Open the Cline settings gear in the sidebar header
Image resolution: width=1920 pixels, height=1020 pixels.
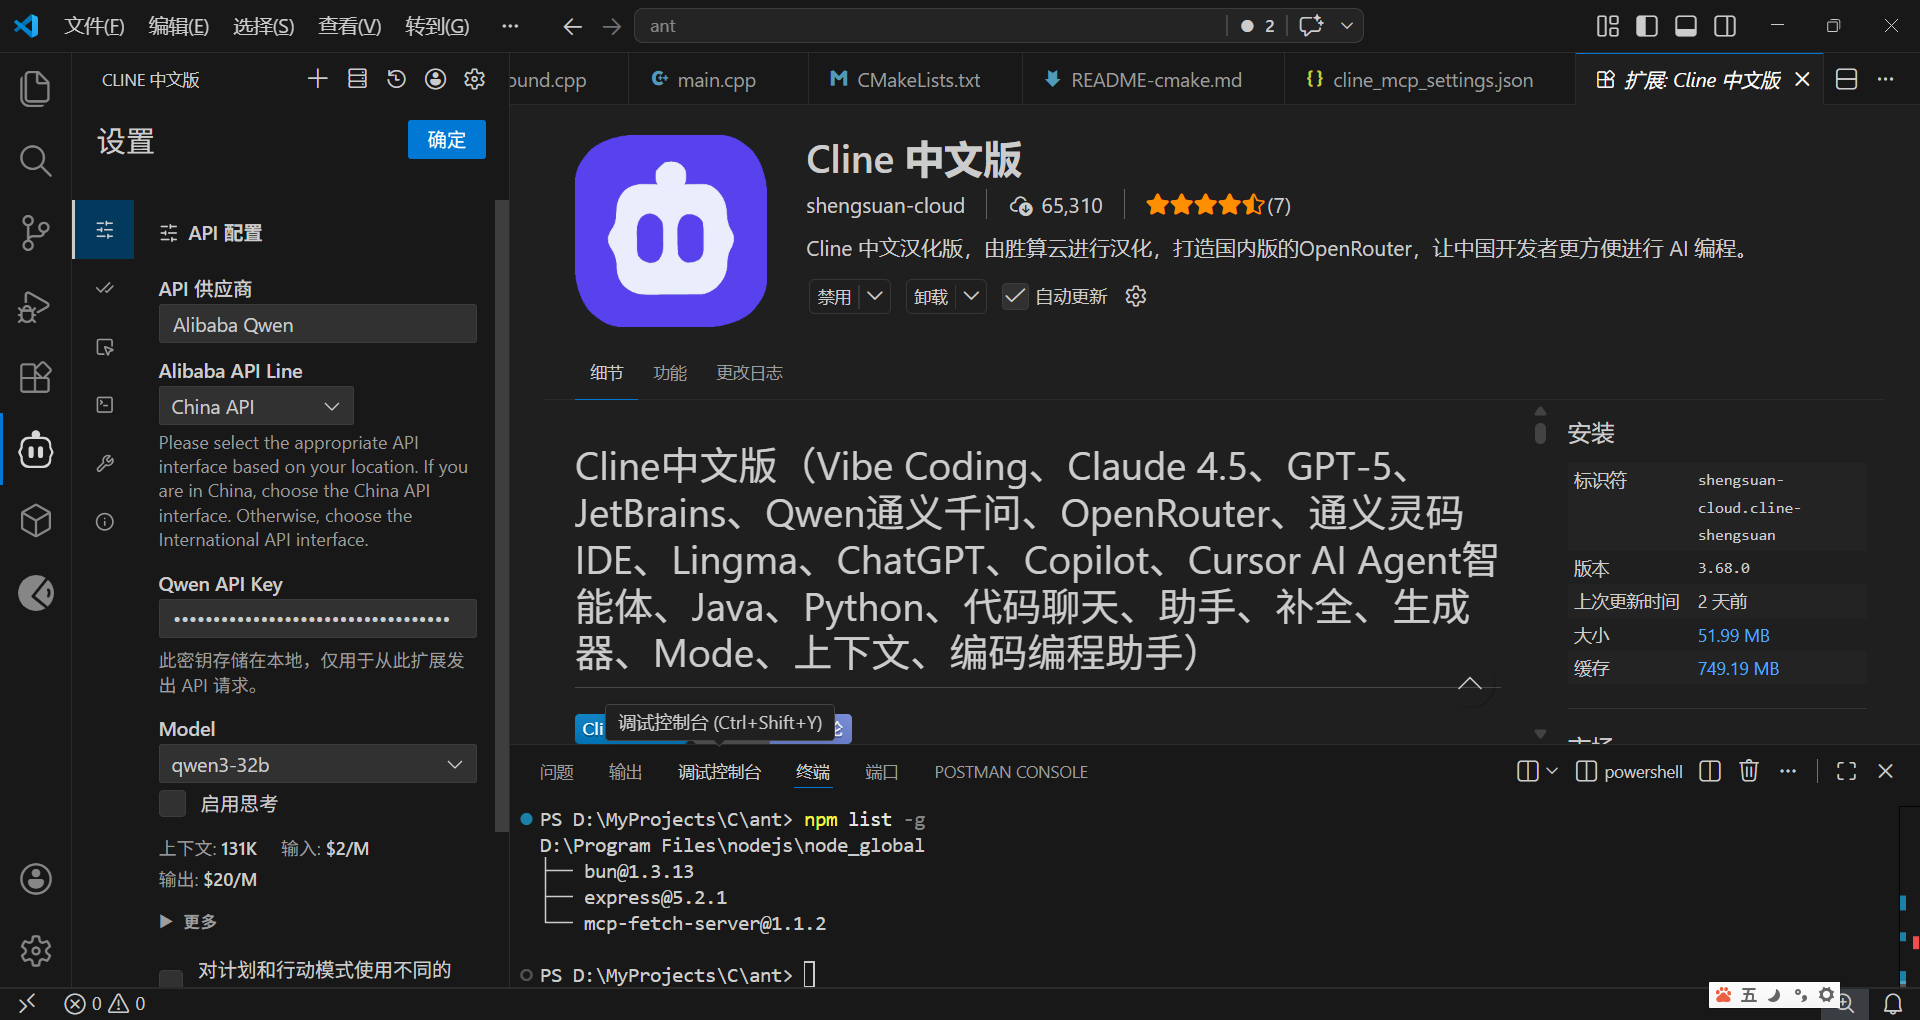[474, 79]
